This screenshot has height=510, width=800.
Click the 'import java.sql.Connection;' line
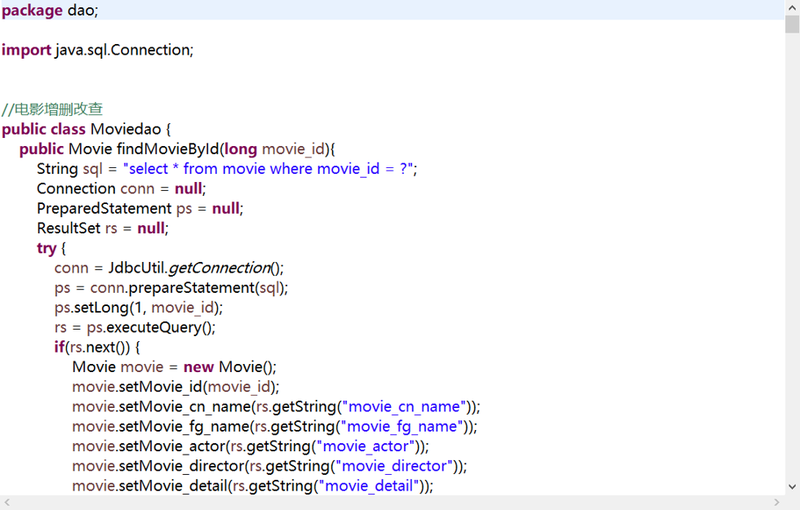[97, 50]
